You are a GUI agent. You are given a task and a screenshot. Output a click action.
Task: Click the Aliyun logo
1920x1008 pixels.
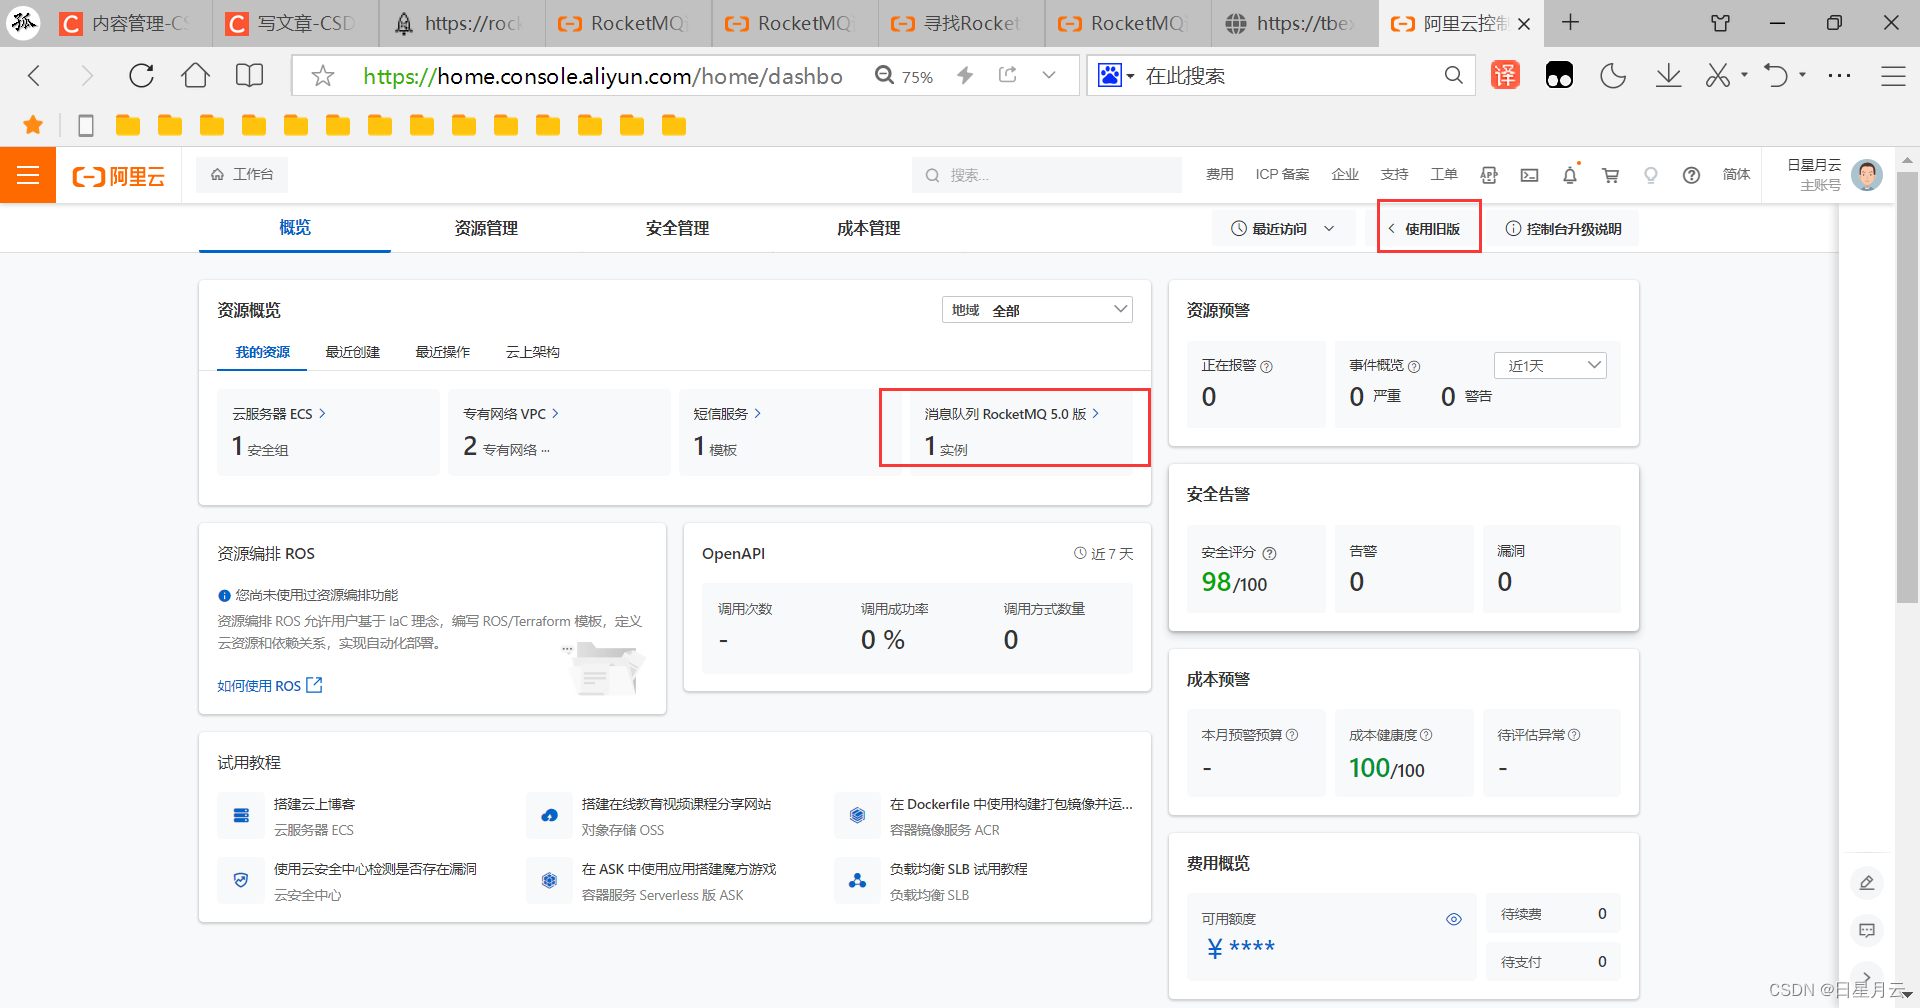coord(119,177)
